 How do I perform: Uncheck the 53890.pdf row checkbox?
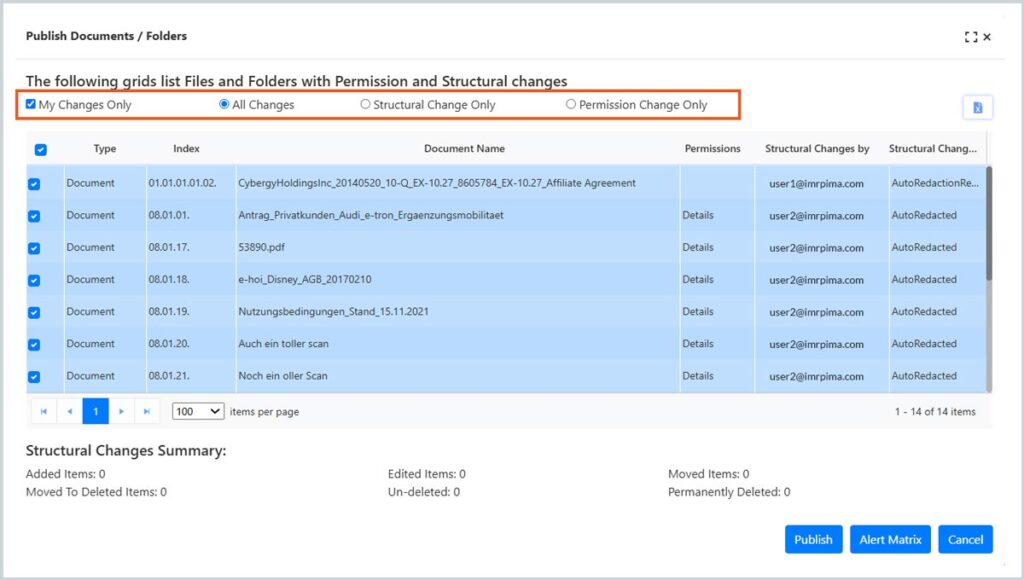pos(34,248)
